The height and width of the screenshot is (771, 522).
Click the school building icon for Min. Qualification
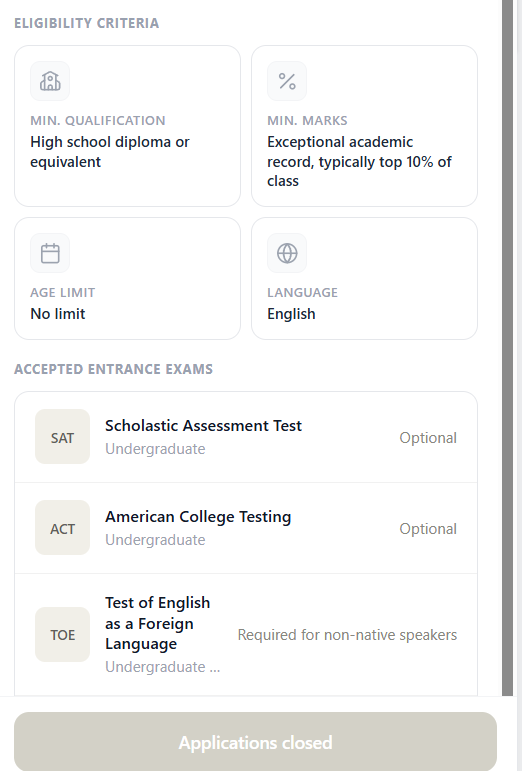point(50,81)
